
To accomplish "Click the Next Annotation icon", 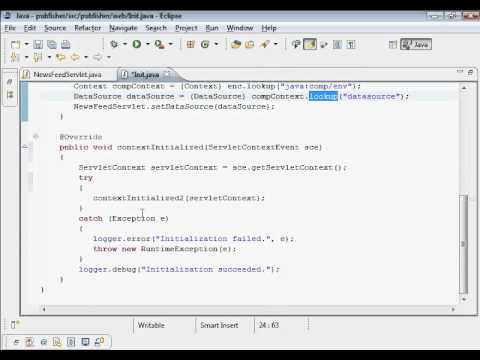I will point(14,57).
